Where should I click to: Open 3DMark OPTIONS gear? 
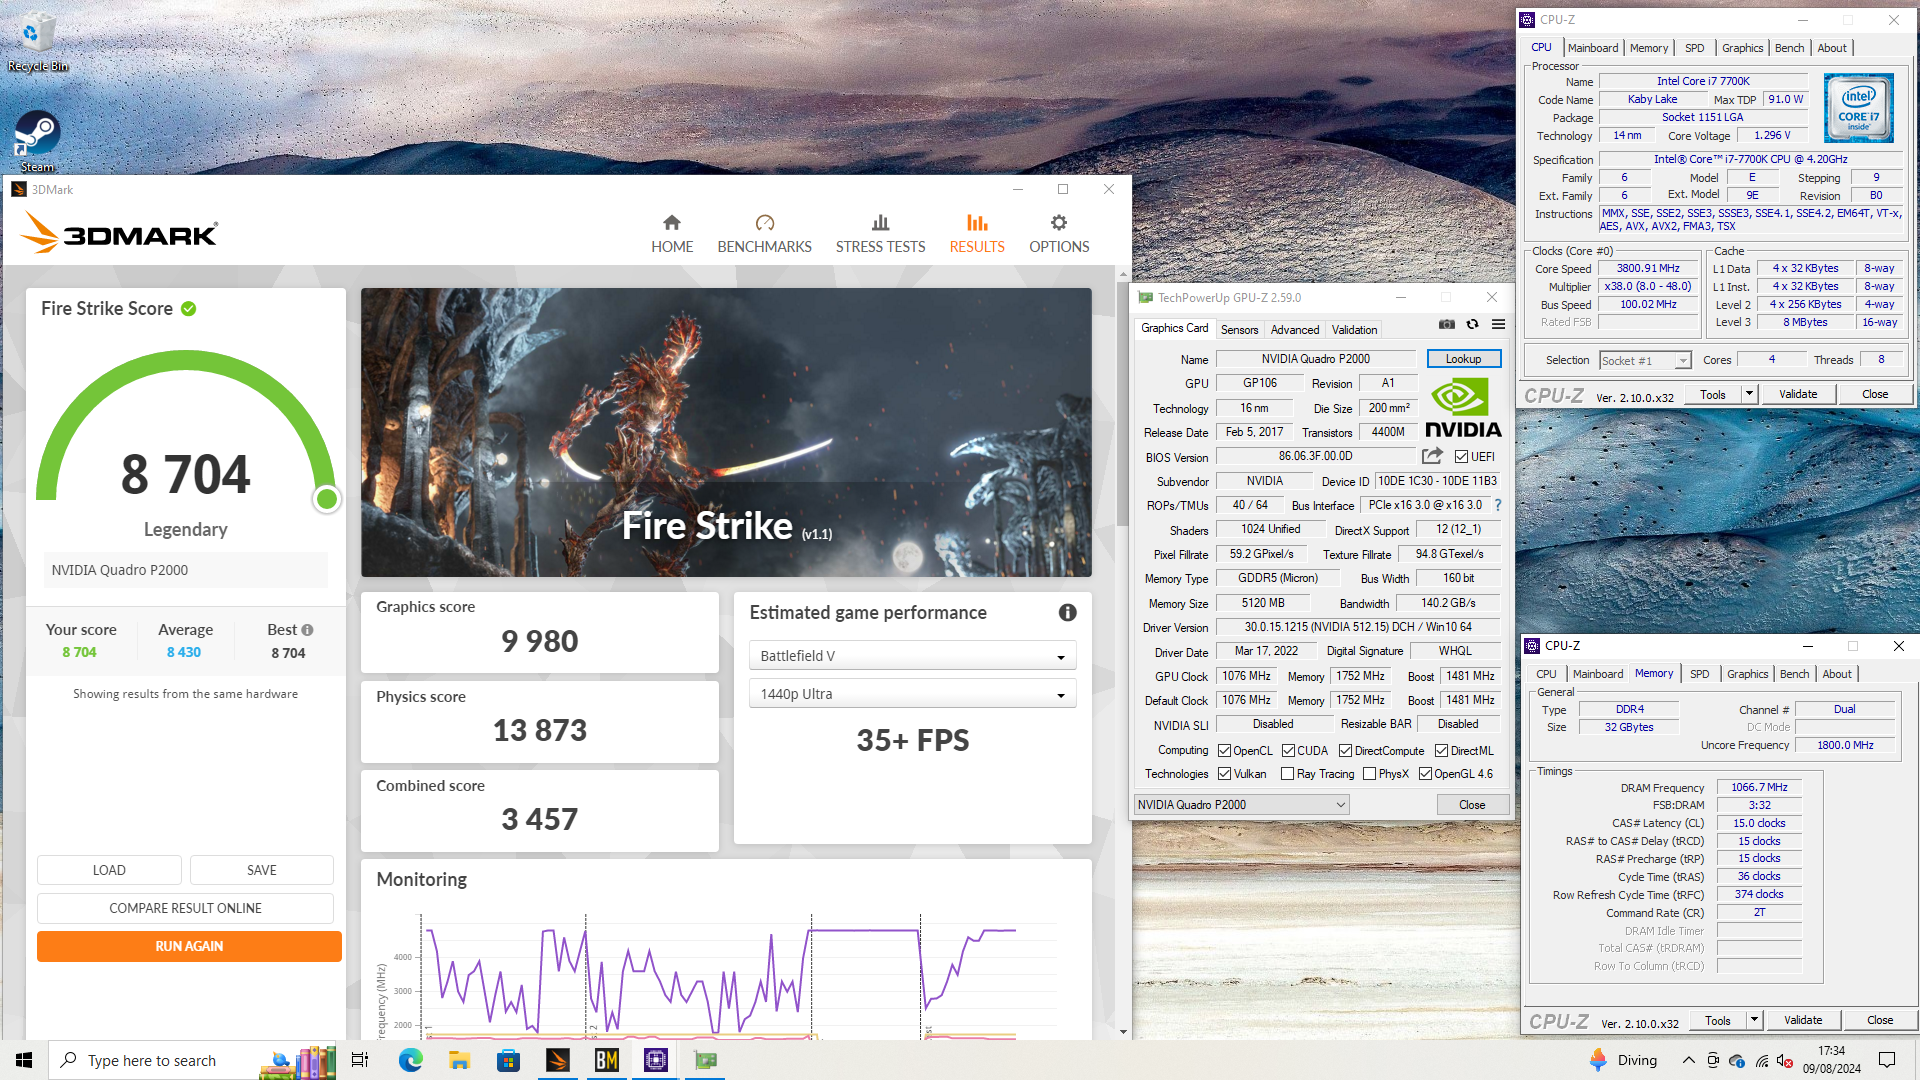1059,234
